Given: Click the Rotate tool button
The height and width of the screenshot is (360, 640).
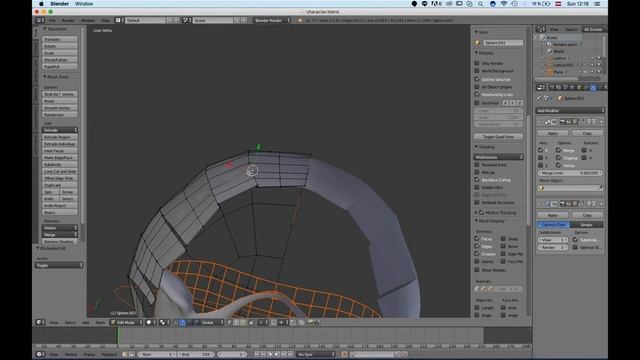Looking at the screenshot, I should (x=60, y=46).
